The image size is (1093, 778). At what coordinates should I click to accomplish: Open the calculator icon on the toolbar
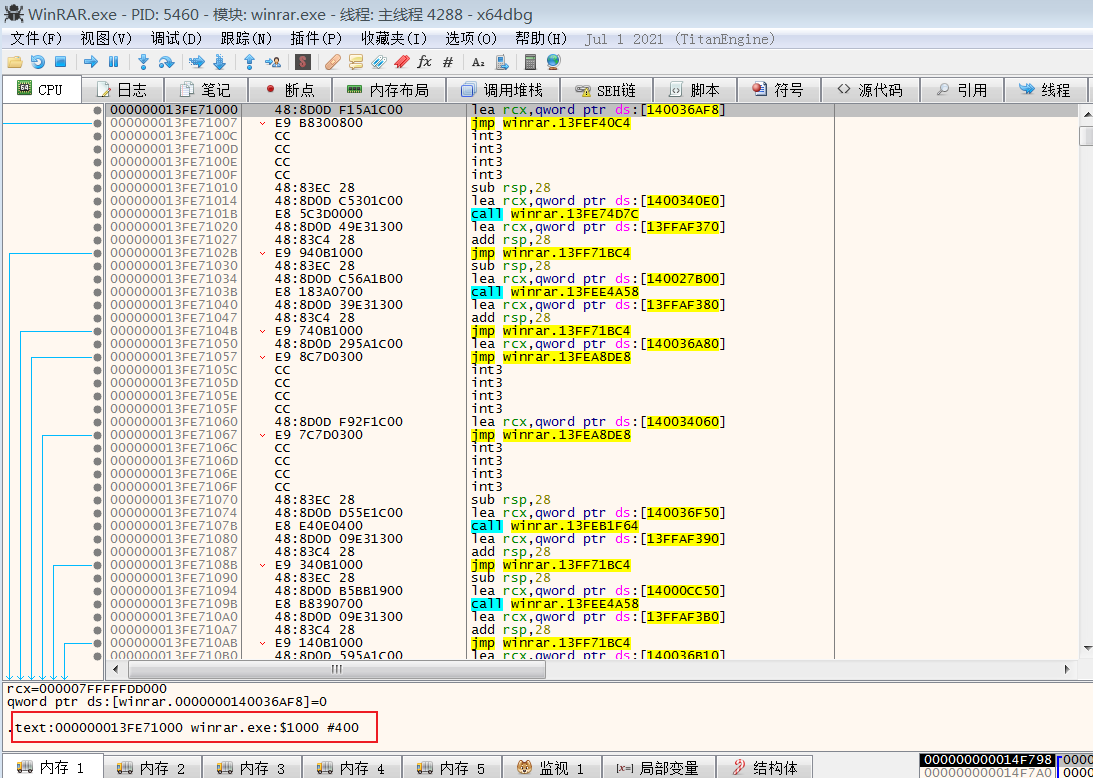(x=528, y=61)
